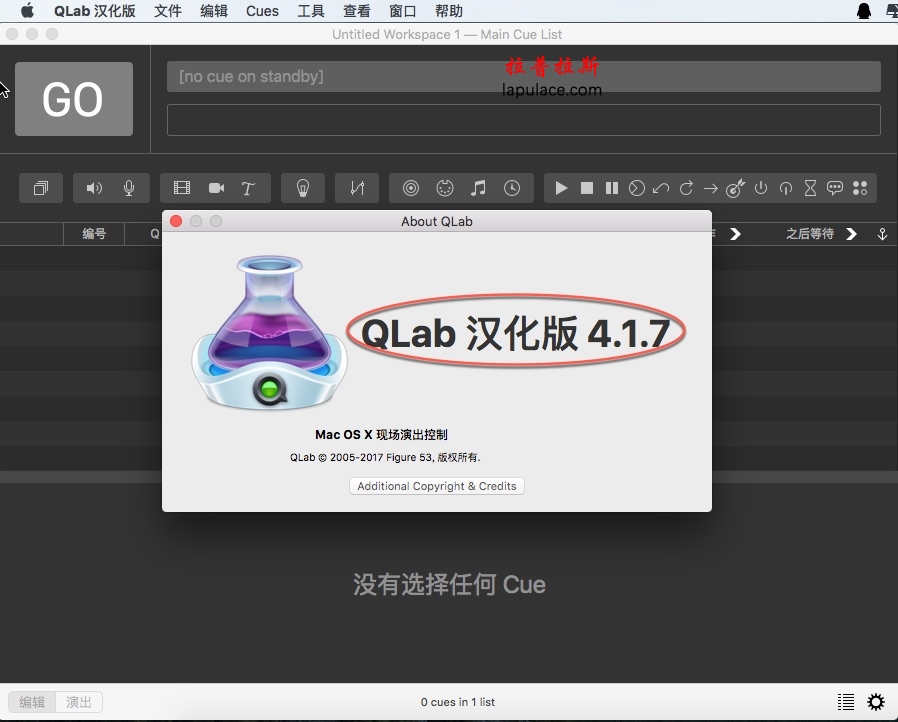Add a Target cue with bullseye icon
The height and width of the screenshot is (722, 898).
(x=735, y=188)
